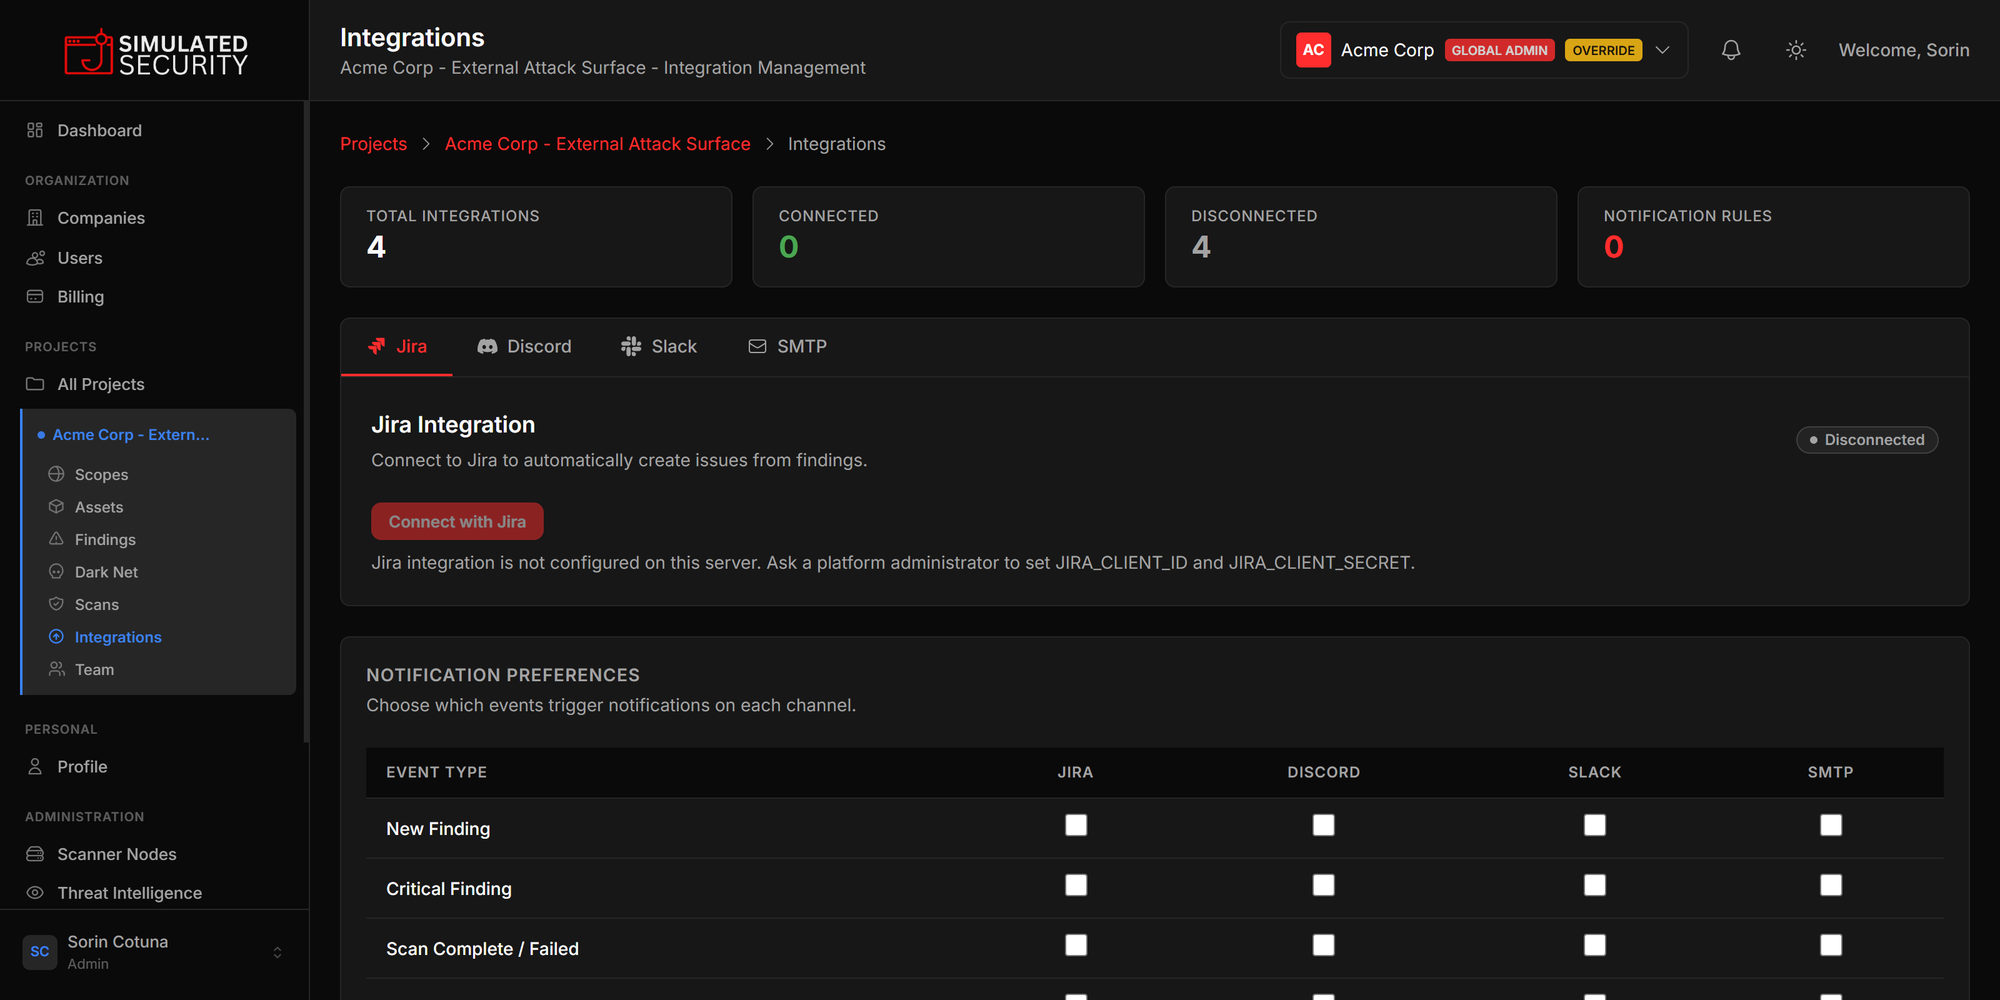Open the notifications bell icon
The width and height of the screenshot is (2000, 1000).
1731,50
